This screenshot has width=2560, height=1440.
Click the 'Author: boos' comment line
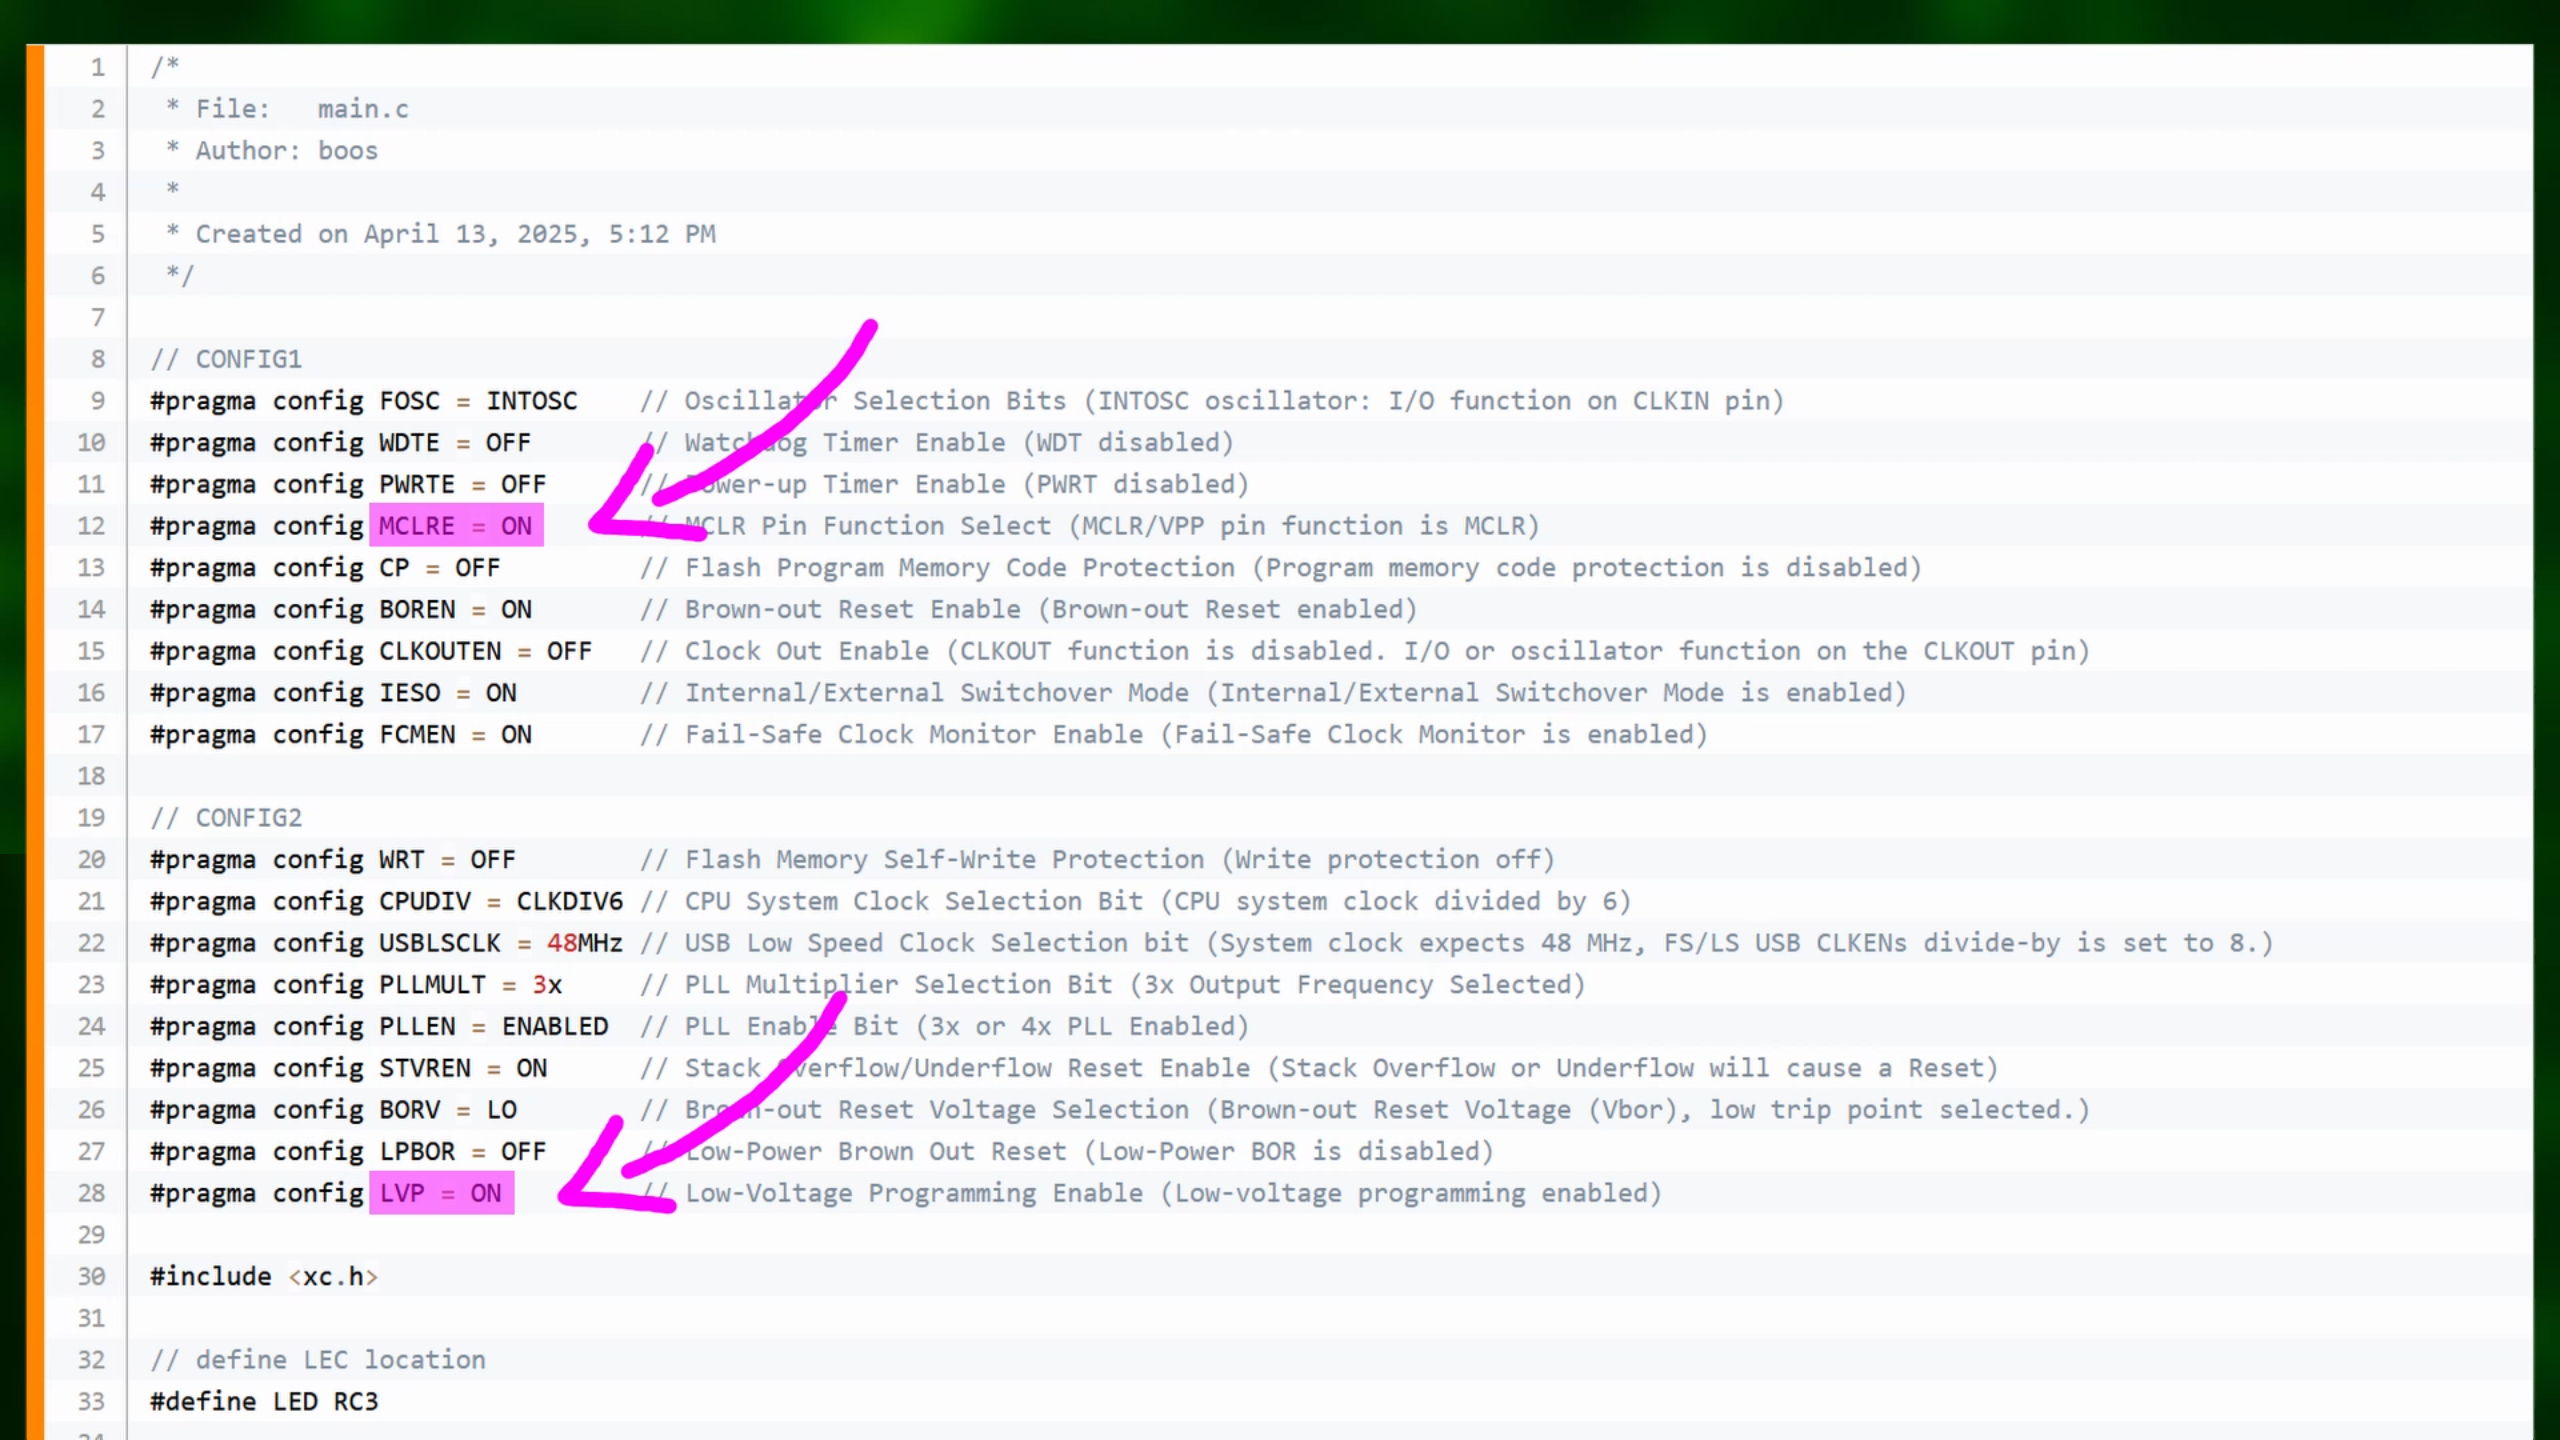tap(286, 151)
